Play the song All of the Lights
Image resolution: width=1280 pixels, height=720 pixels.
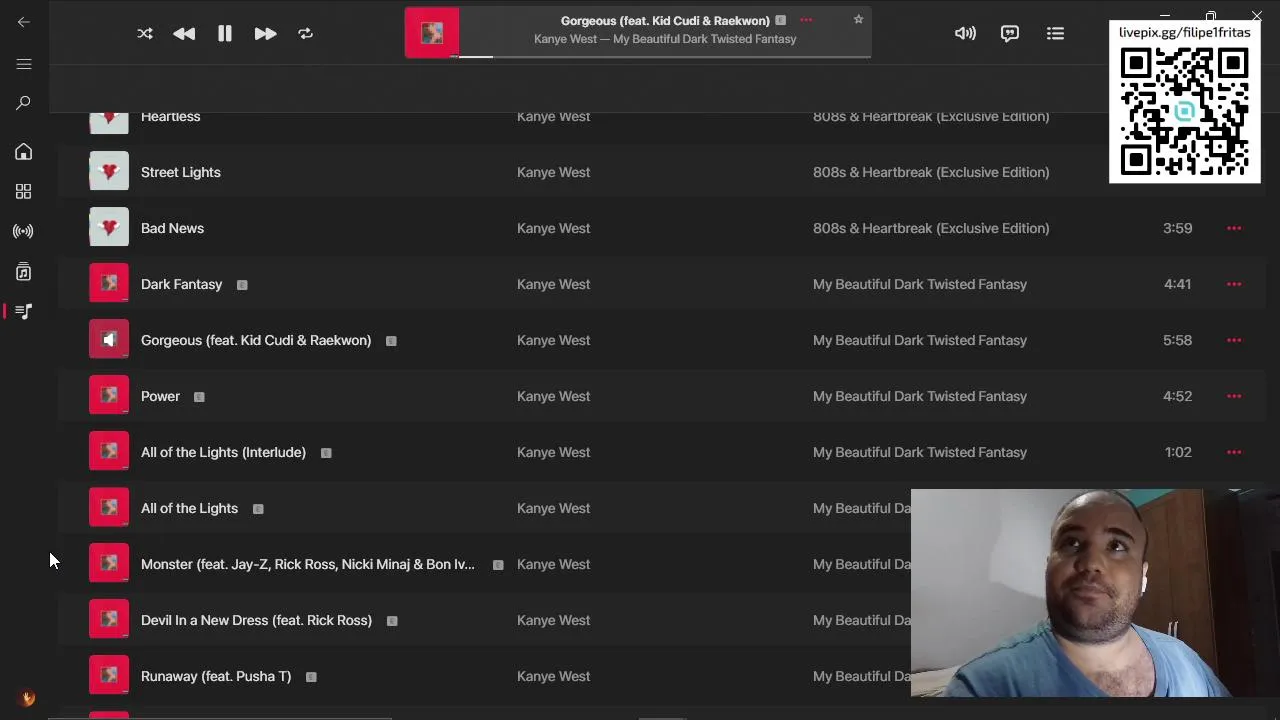[x=189, y=508]
